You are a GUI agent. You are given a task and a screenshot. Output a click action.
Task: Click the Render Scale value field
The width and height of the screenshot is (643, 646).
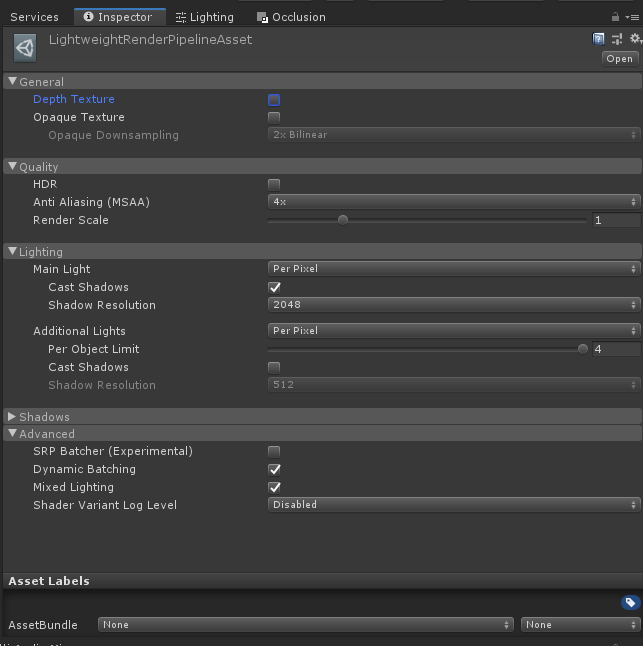(616, 220)
